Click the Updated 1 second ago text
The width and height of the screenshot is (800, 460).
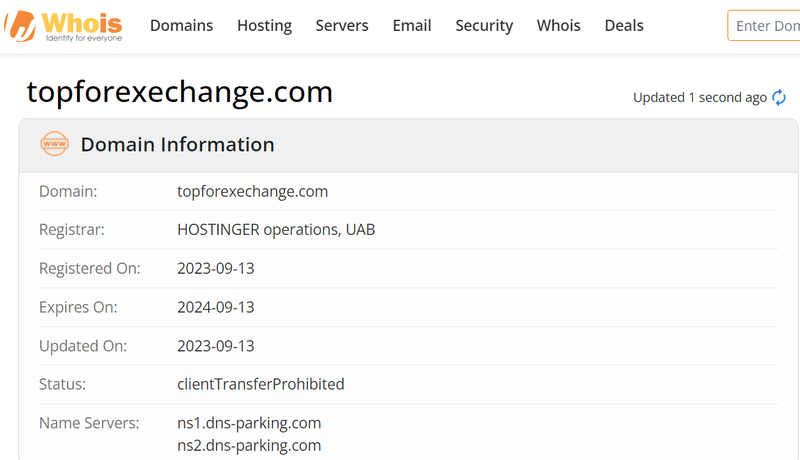(x=699, y=97)
